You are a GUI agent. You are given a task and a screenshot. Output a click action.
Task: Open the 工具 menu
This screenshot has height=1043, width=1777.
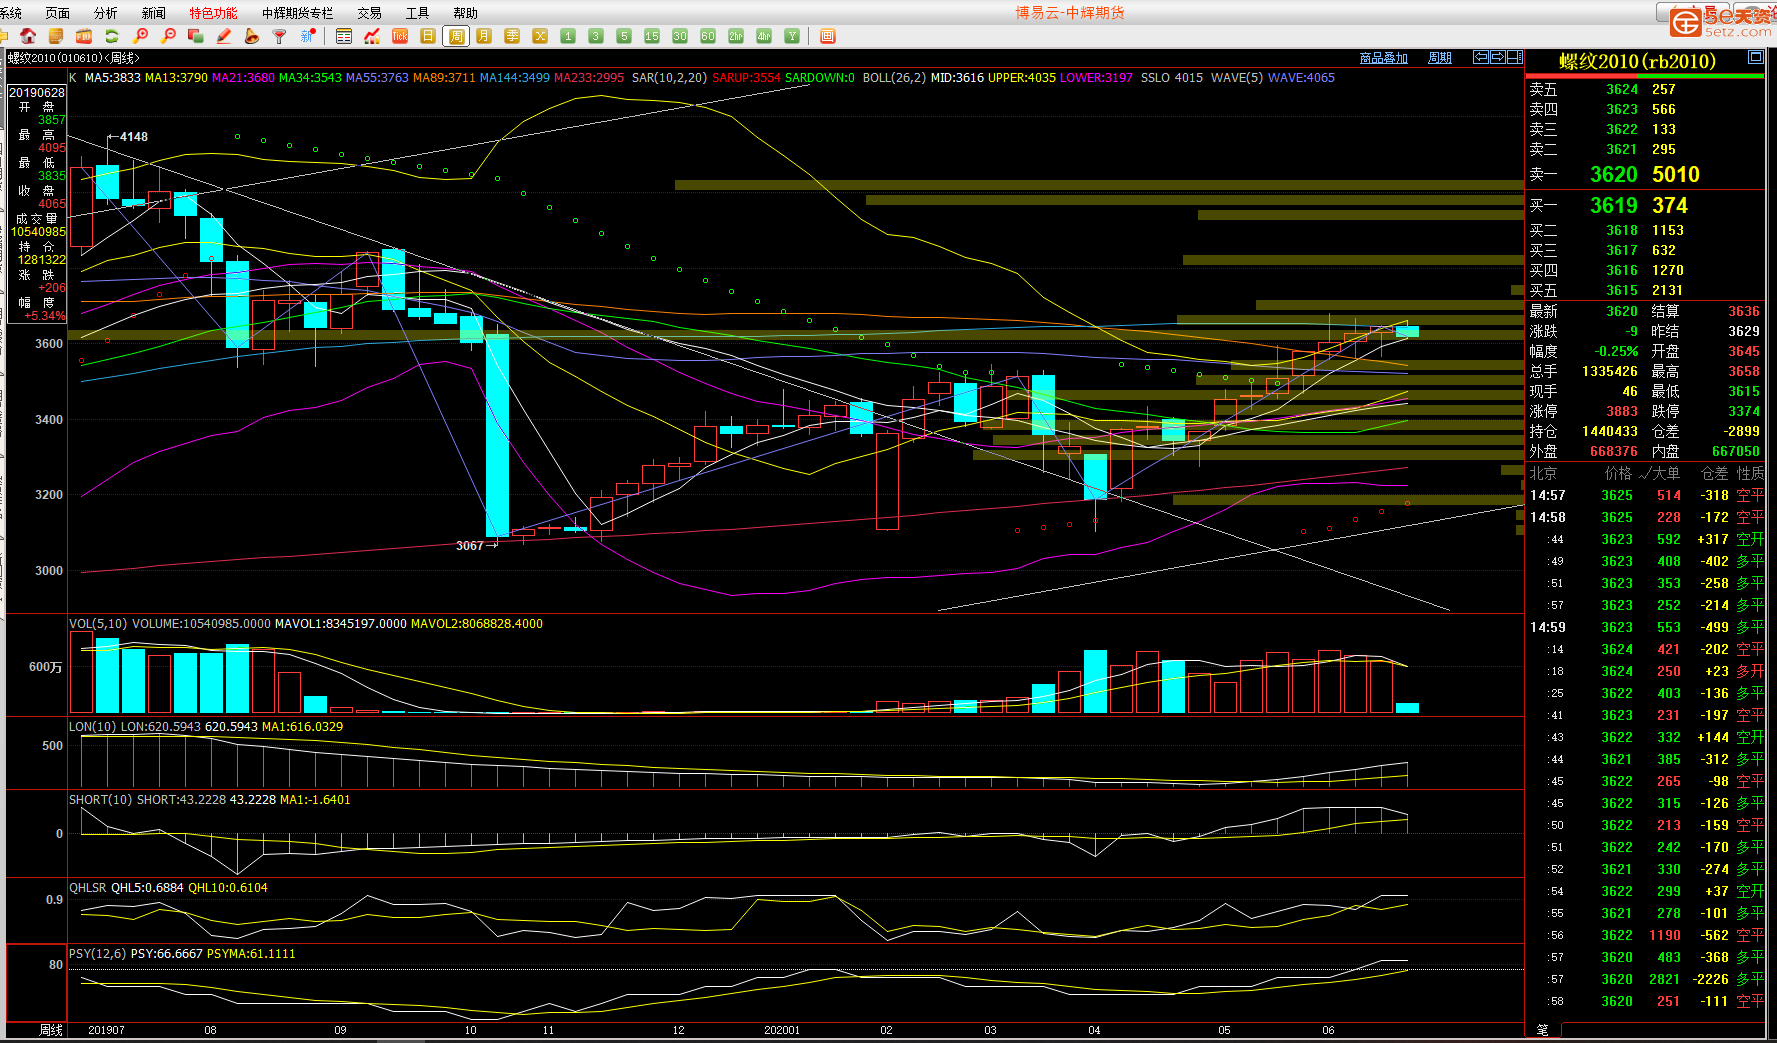click(x=418, y=13)
